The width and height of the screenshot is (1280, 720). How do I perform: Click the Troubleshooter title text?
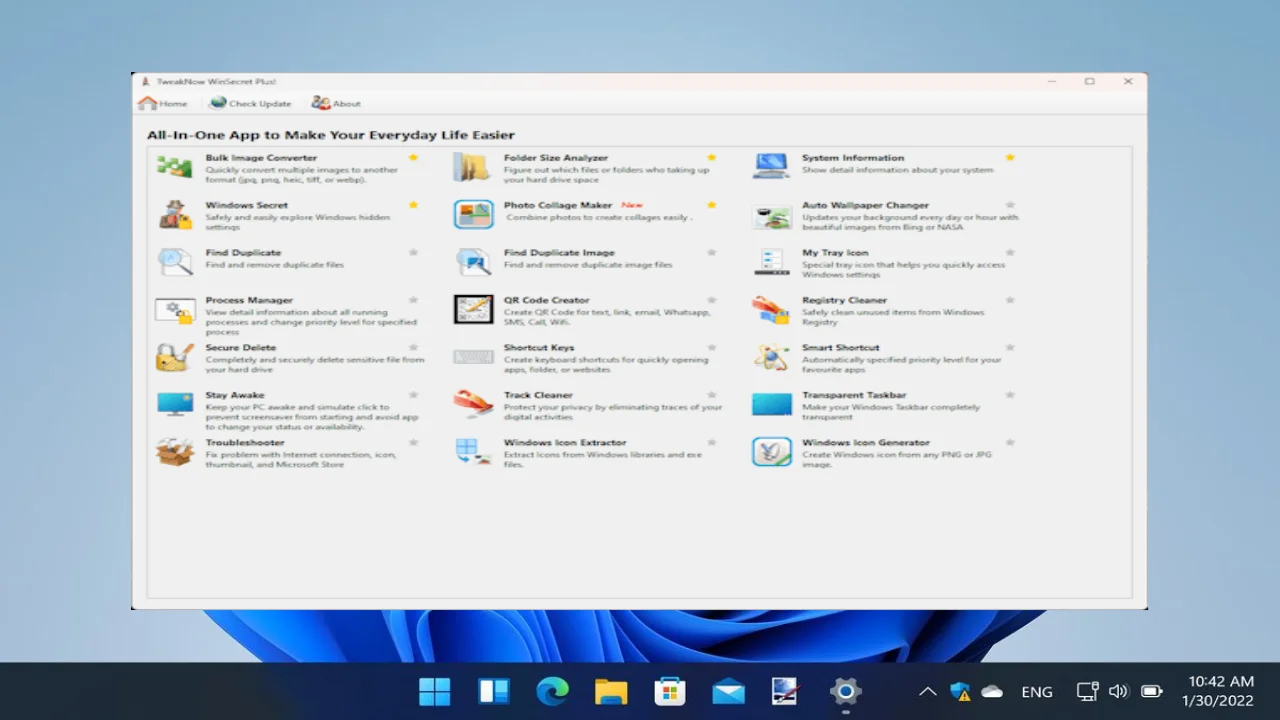245,442
